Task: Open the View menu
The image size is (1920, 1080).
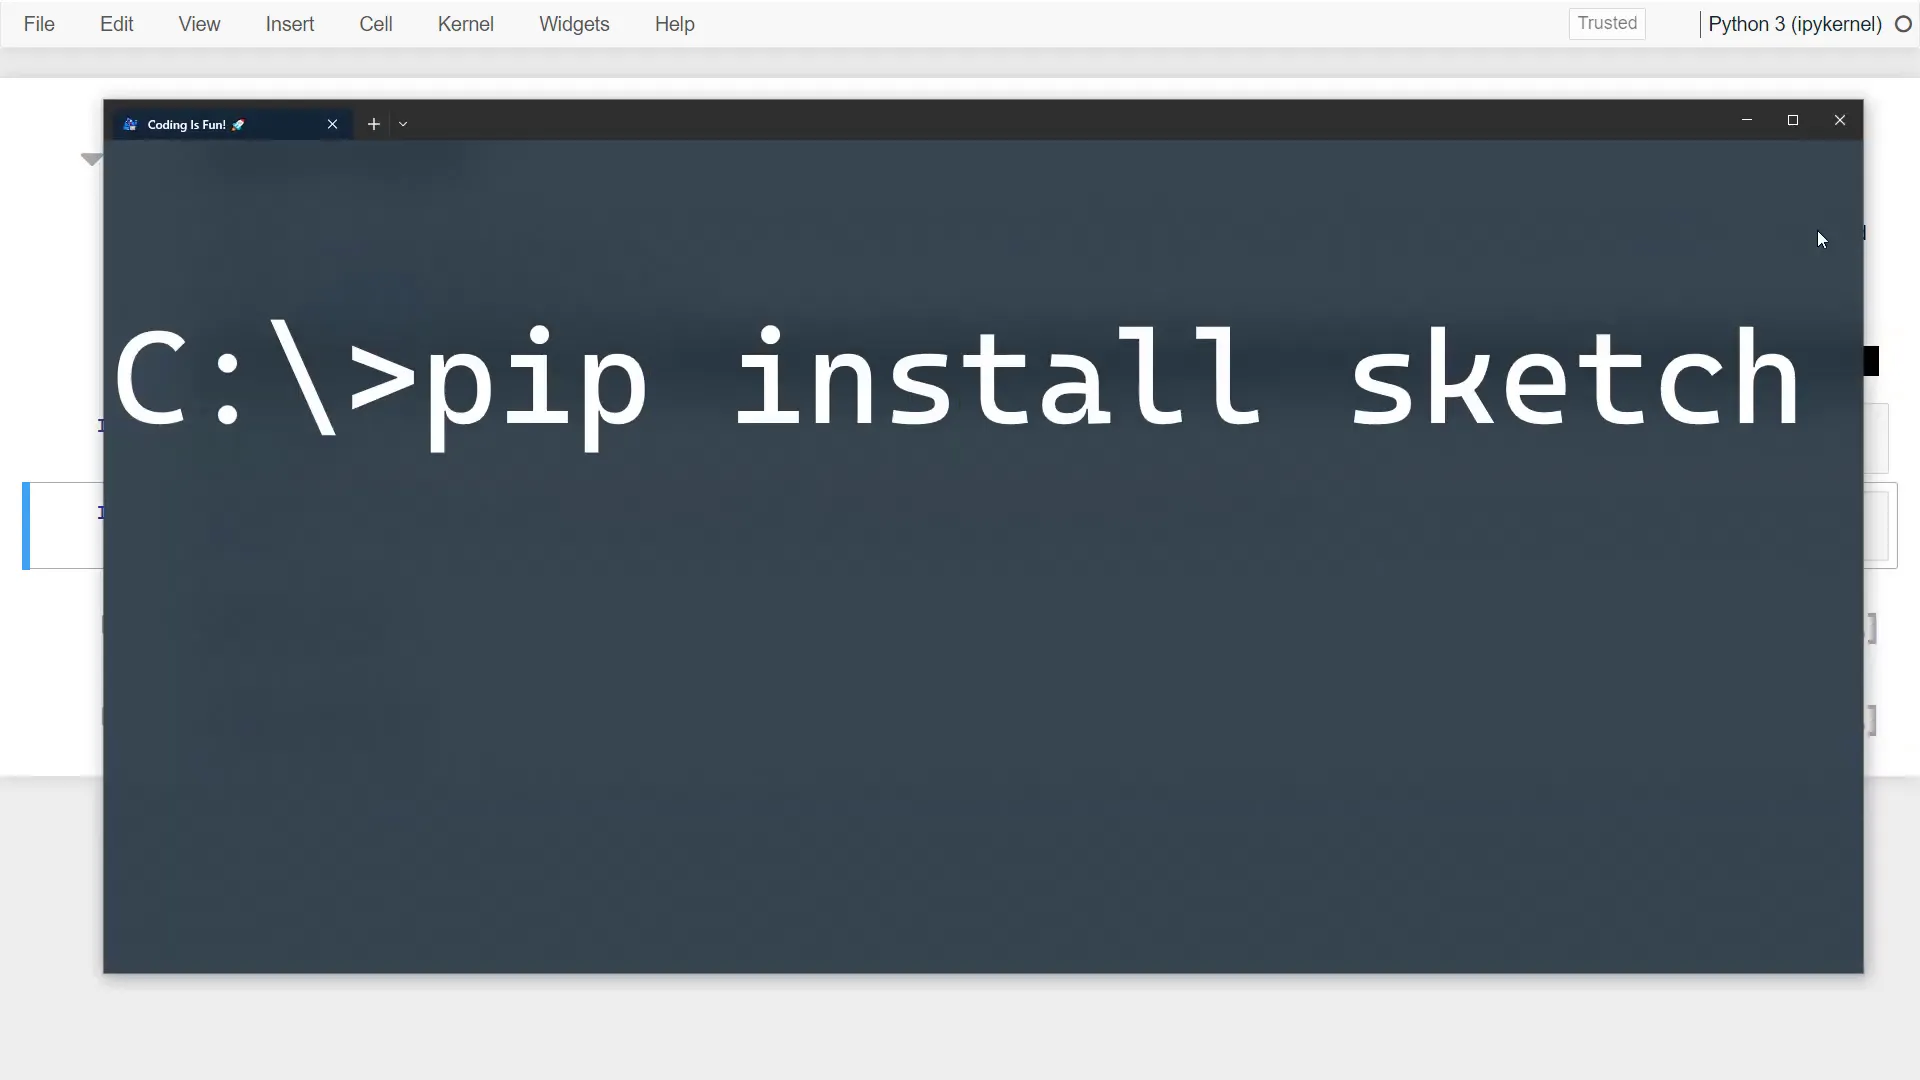Action: (x=199, y=24)
